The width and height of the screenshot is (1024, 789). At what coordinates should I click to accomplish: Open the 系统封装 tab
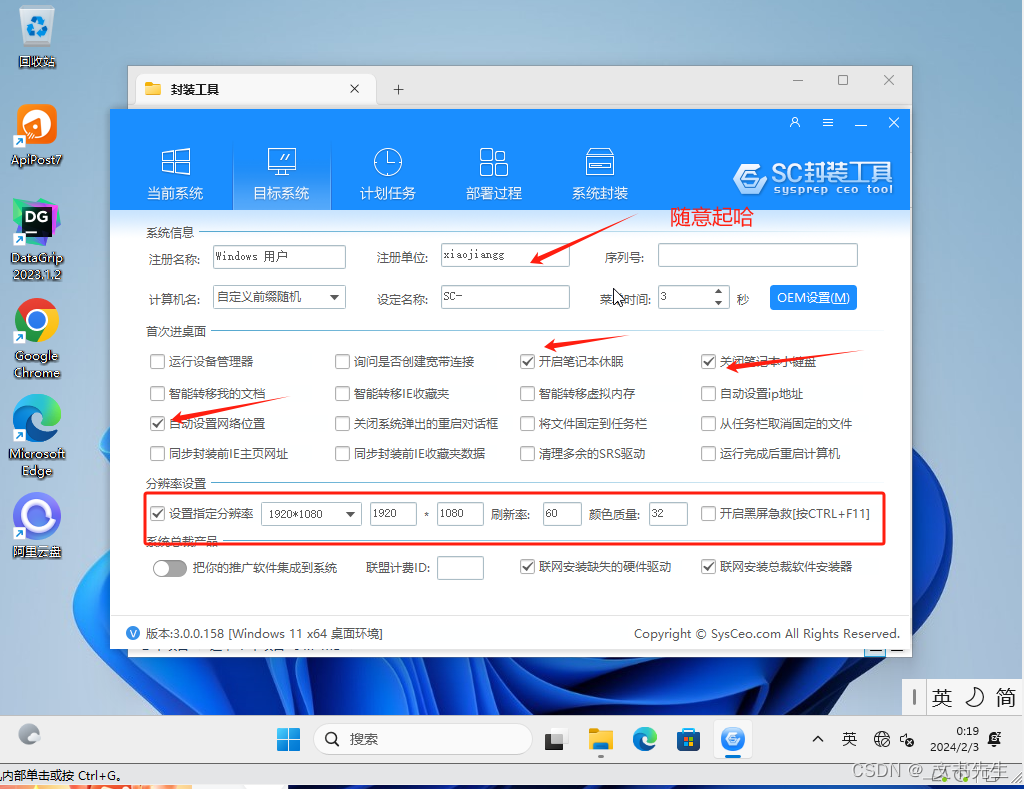(600, 174)
